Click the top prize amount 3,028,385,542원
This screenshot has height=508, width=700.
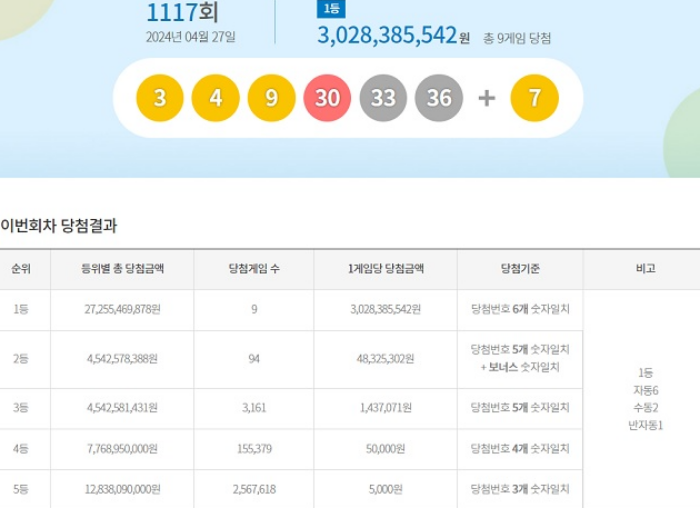coord(393,35)
